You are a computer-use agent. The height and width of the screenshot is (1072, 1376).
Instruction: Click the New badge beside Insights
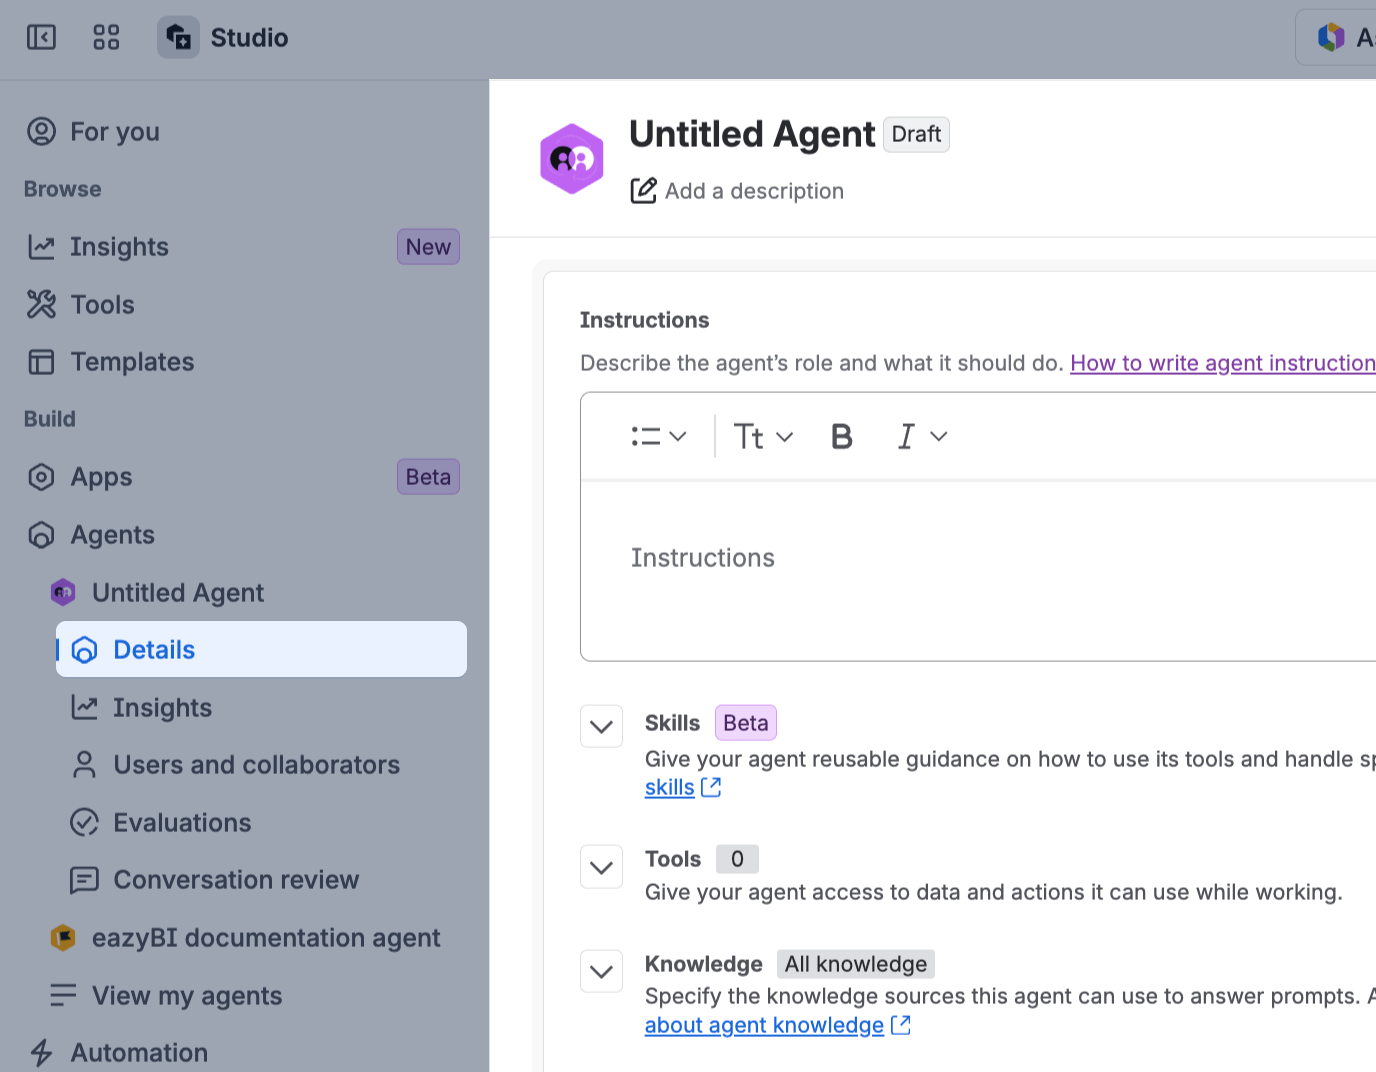(428, 247)
